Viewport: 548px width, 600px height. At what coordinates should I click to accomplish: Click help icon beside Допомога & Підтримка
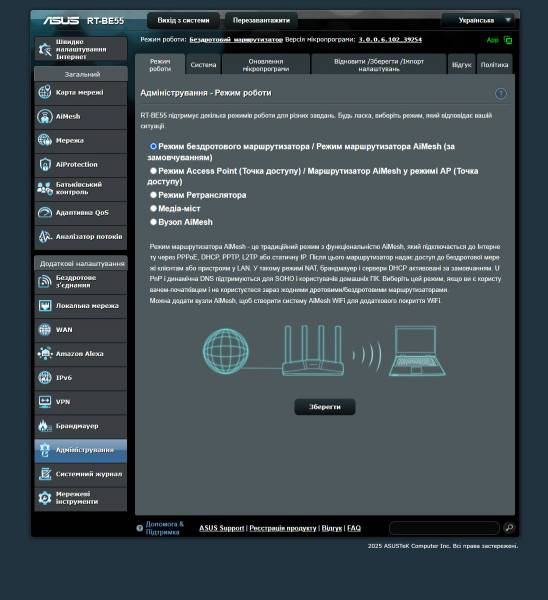[x=140, y=528]
